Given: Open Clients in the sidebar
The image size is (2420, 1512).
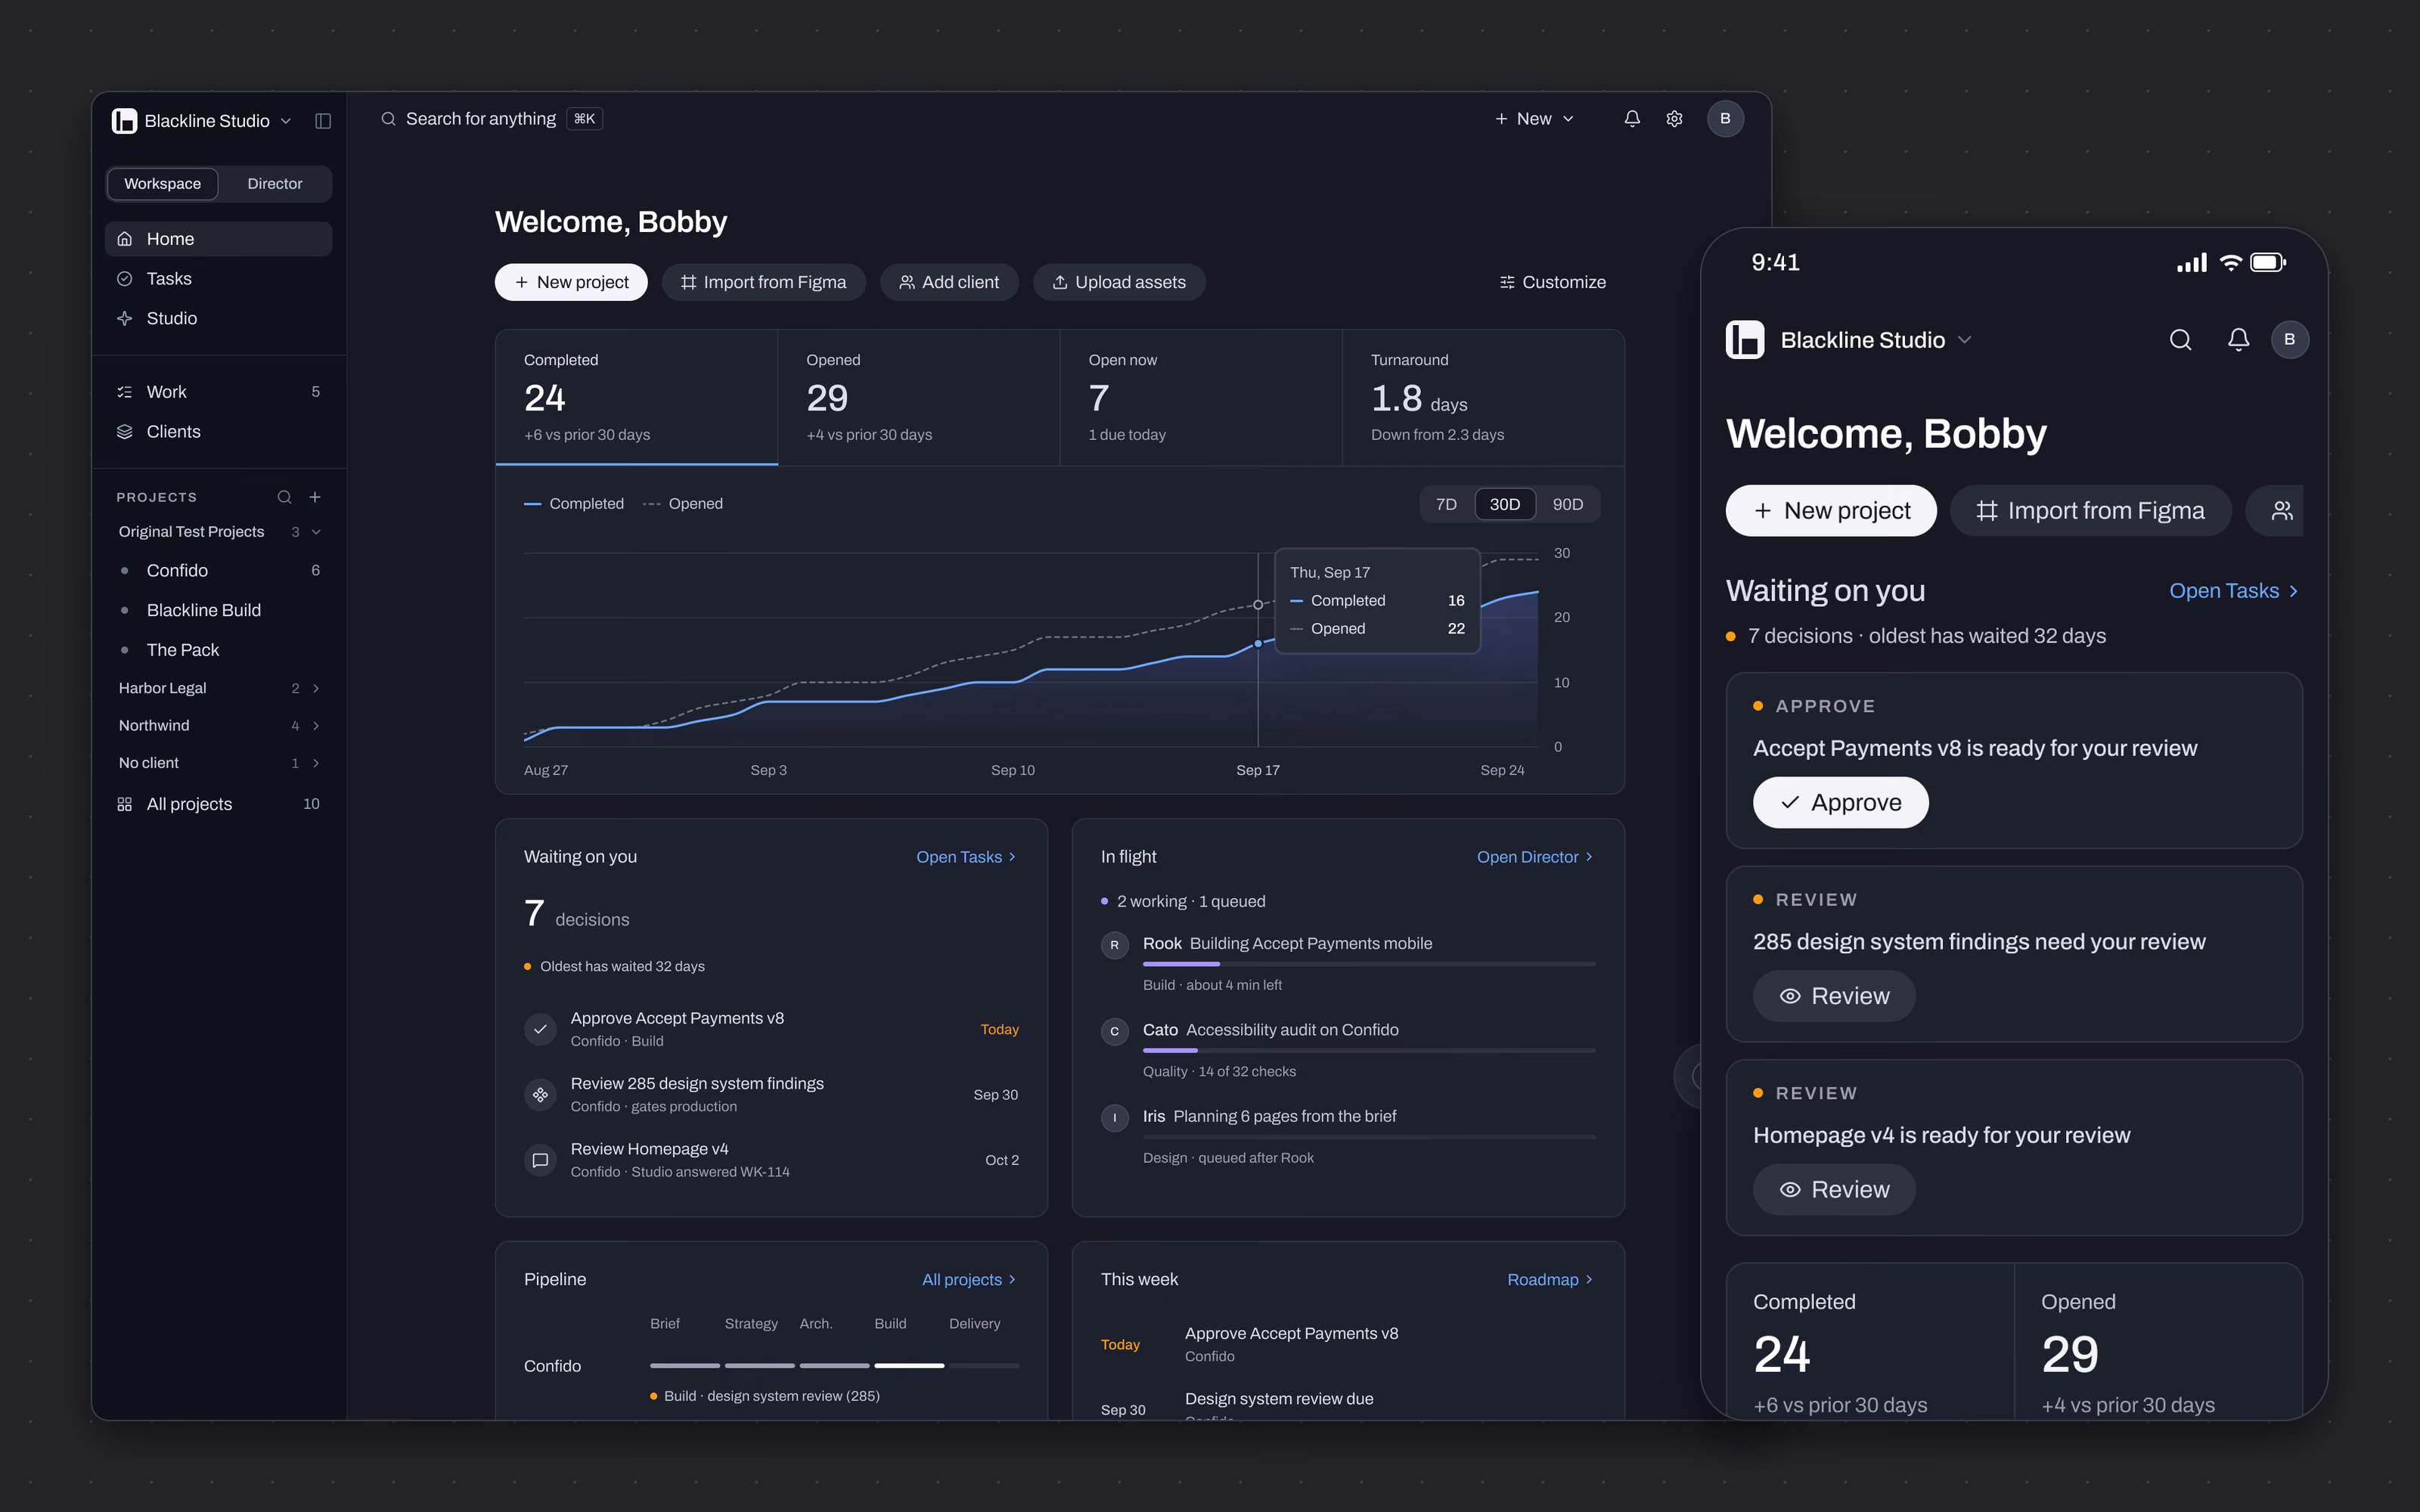Looking at the screenshot, I should point(219,432).
